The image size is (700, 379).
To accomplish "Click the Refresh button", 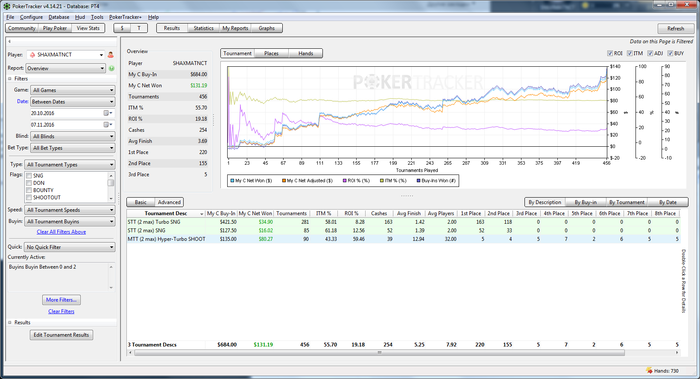I will (x=675, y=28).
